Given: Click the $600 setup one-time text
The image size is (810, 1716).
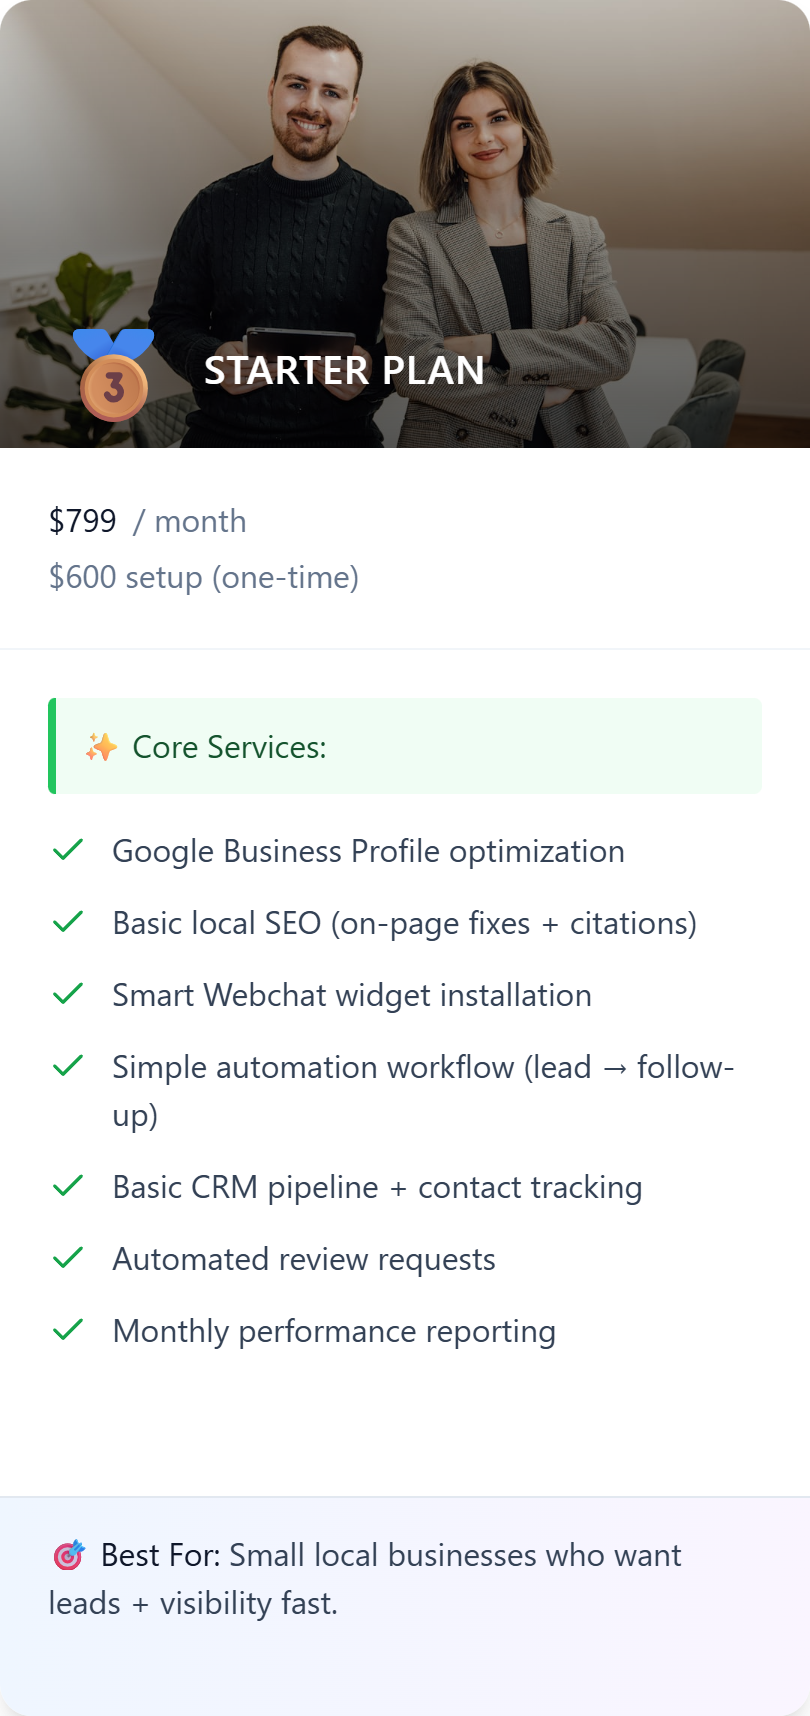Looking at the screenshot, I should (204, 577).
